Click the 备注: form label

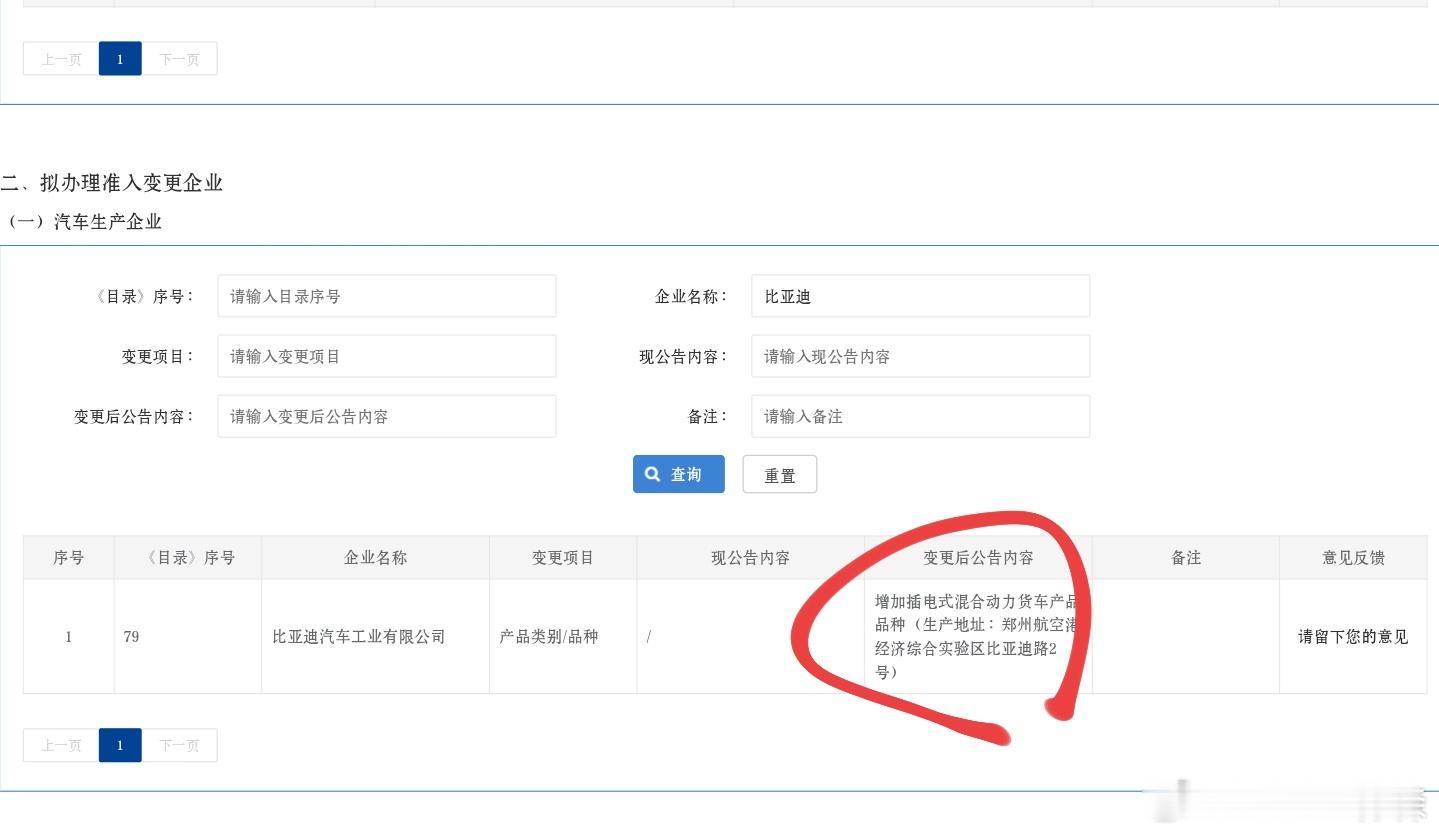(x=708, y=416)
